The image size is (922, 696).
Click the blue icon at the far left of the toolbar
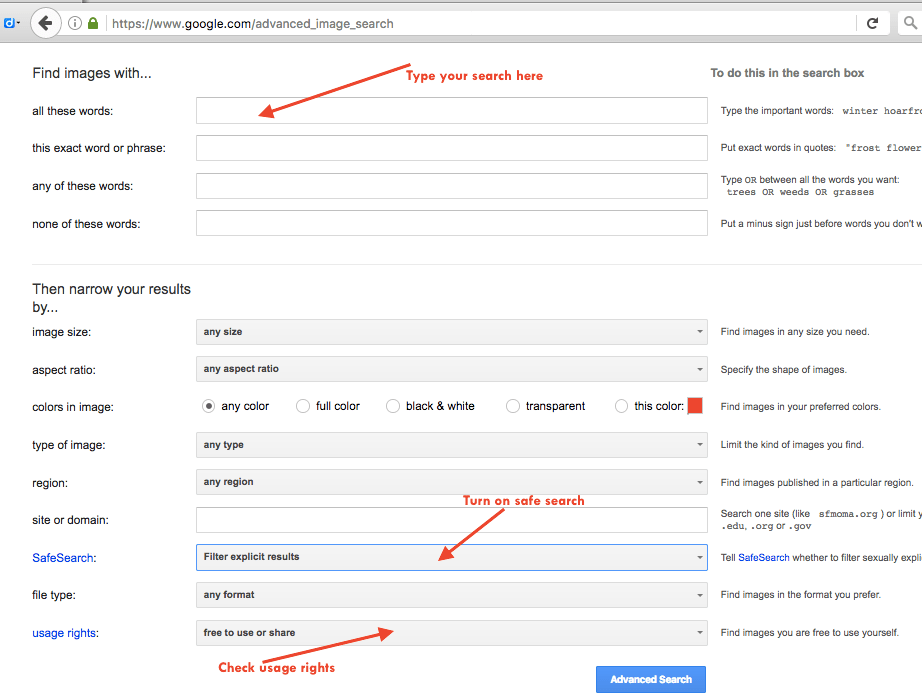[x=8, y=23]
